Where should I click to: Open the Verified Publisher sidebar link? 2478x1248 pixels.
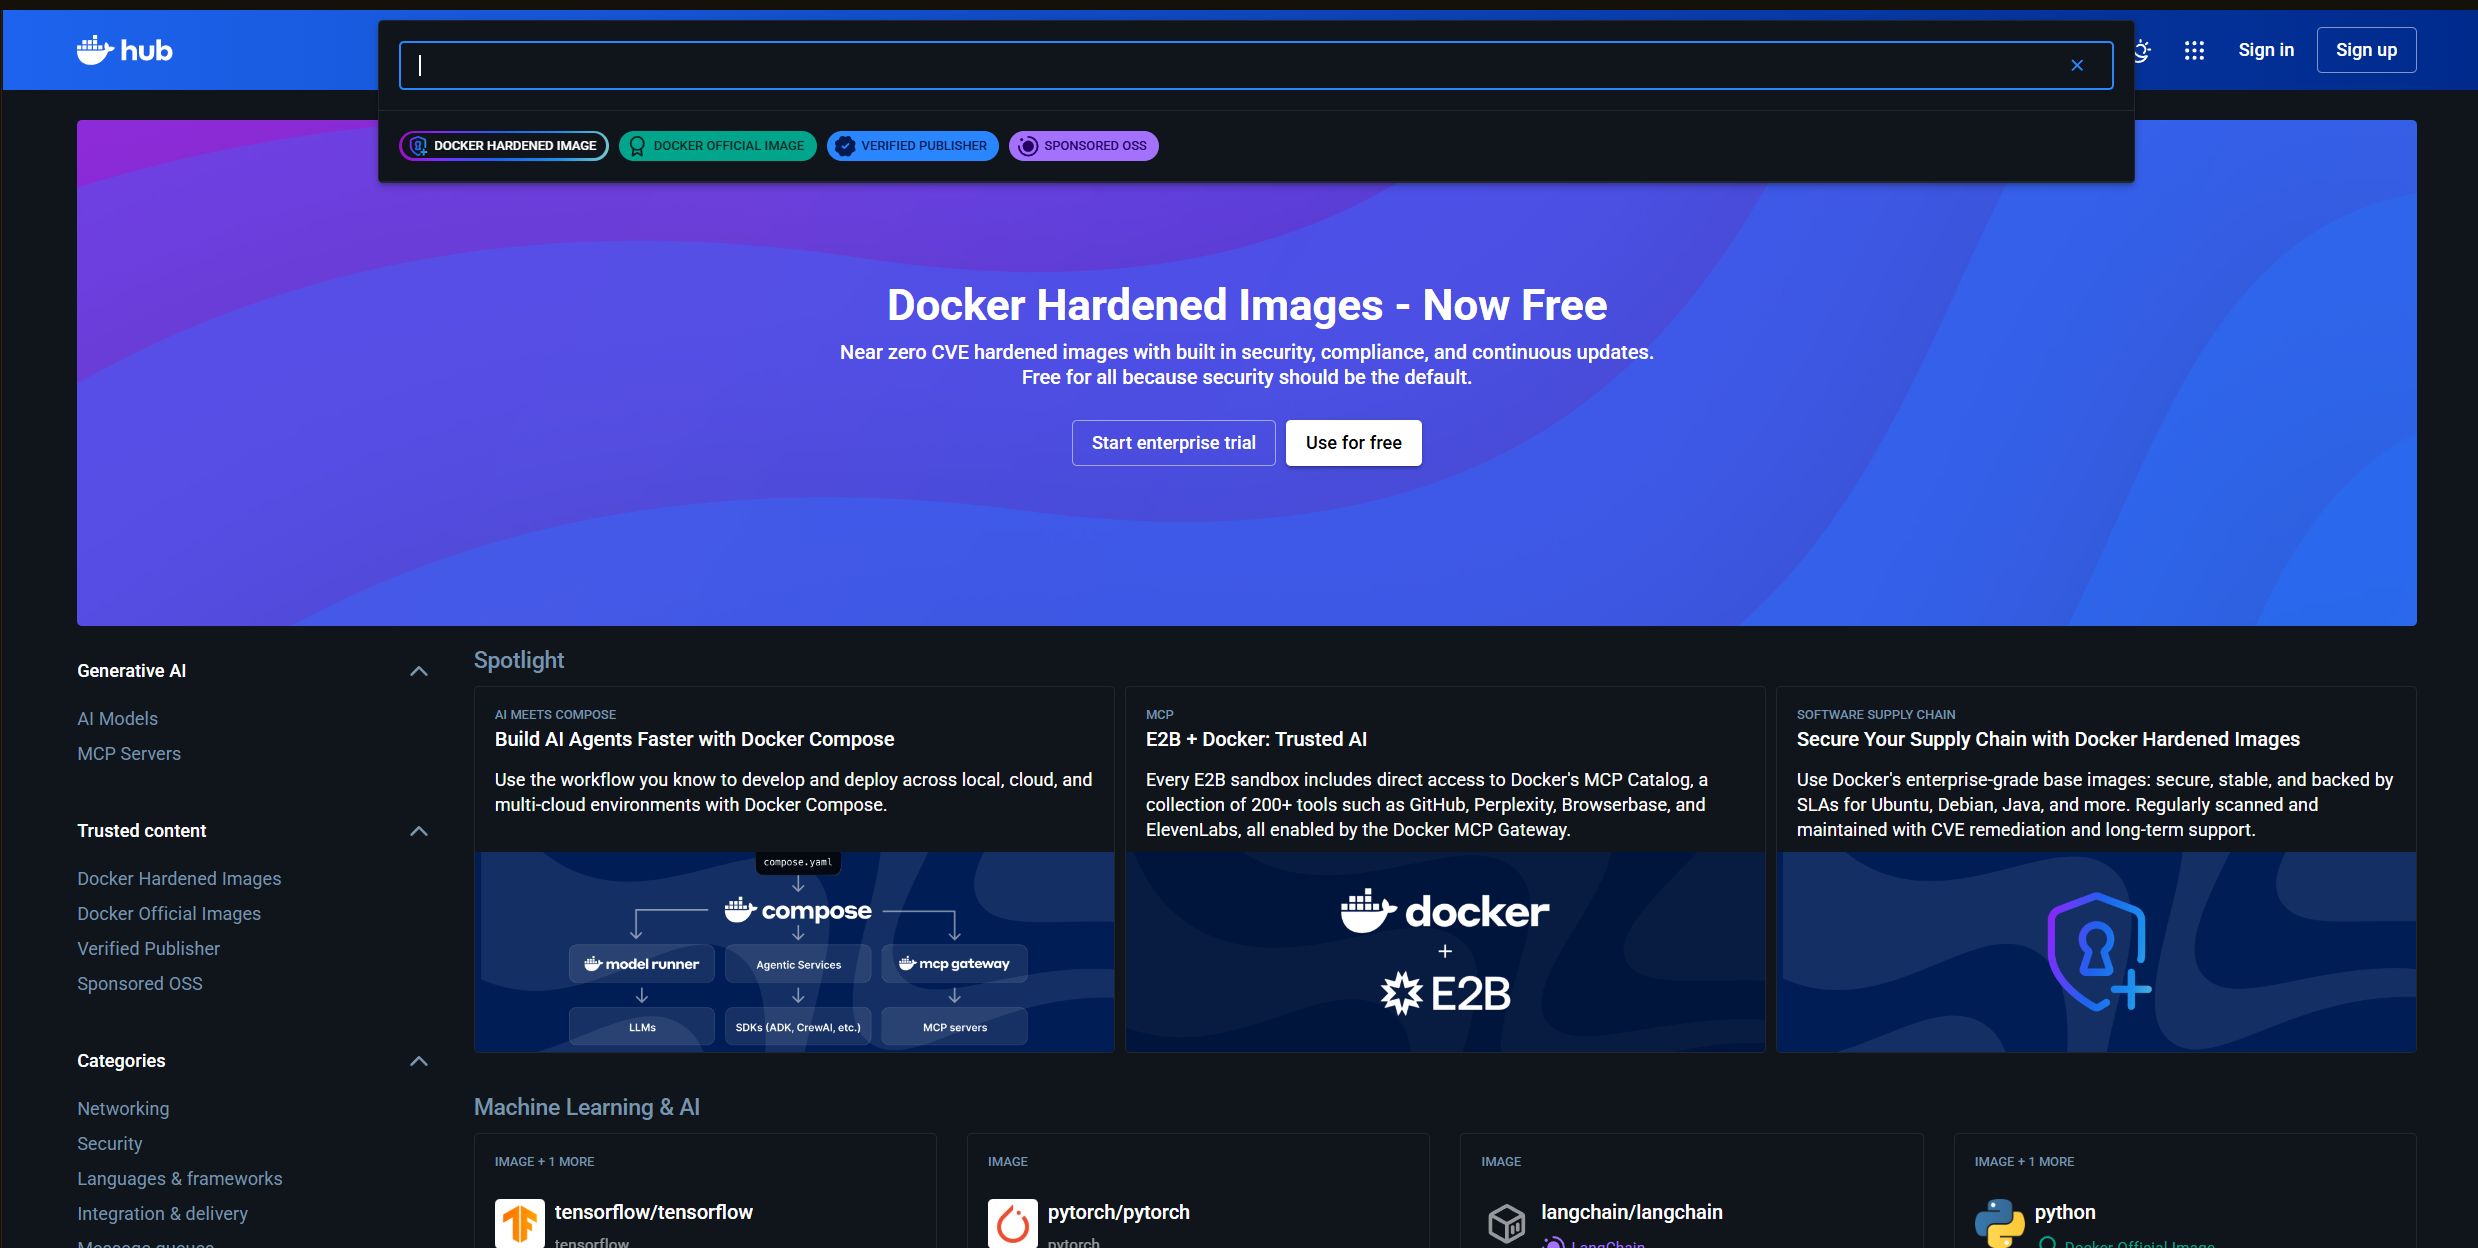click(x=149, y=949)
